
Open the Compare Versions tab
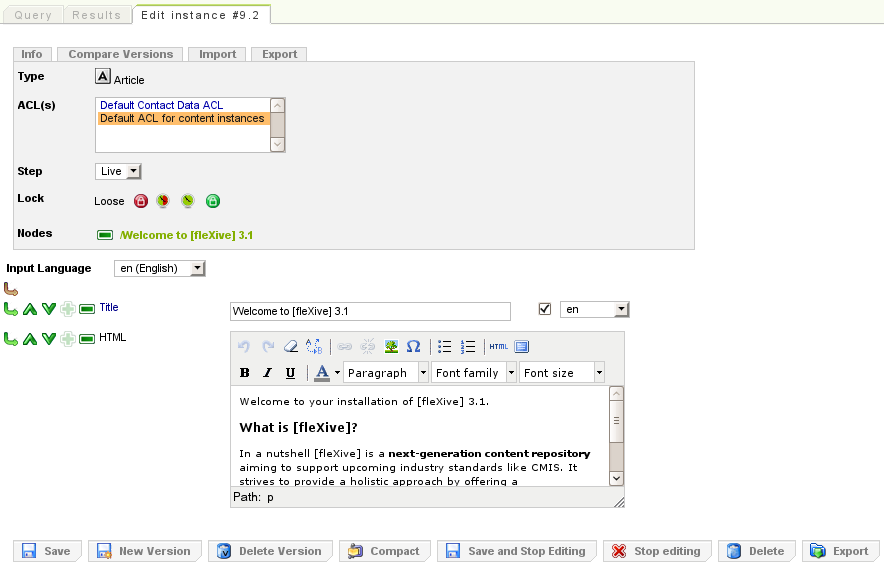coord(120,54)
